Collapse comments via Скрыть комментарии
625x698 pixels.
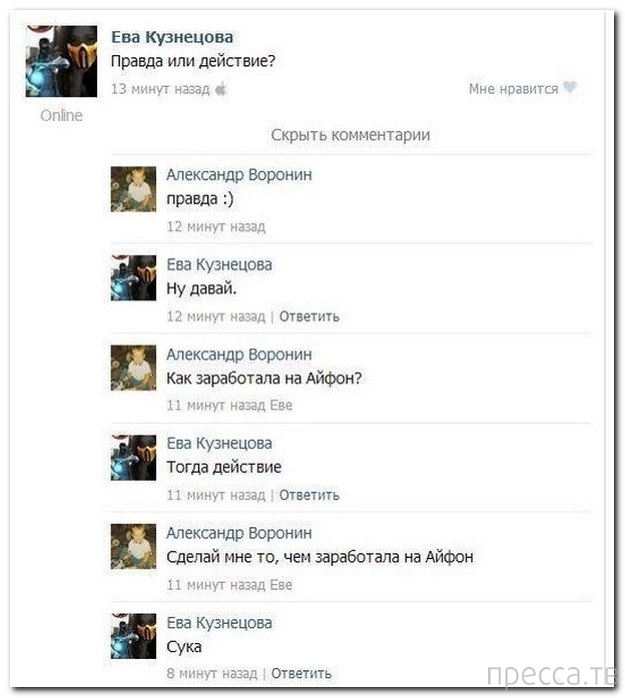click(x=350, y=134)
